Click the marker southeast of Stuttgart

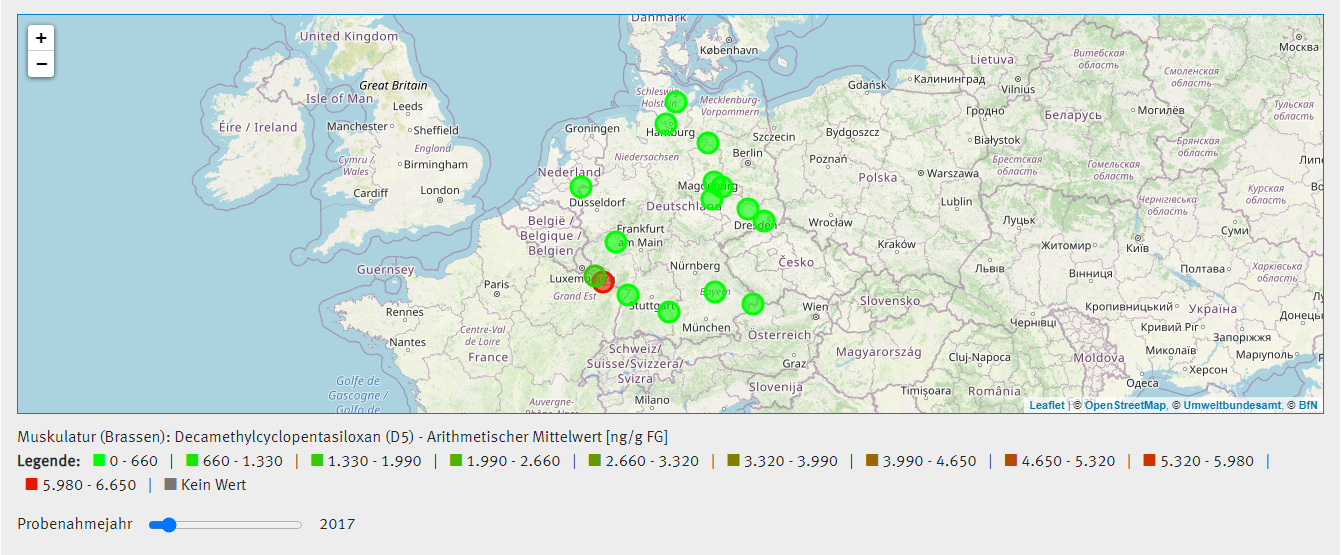[669, 311]
